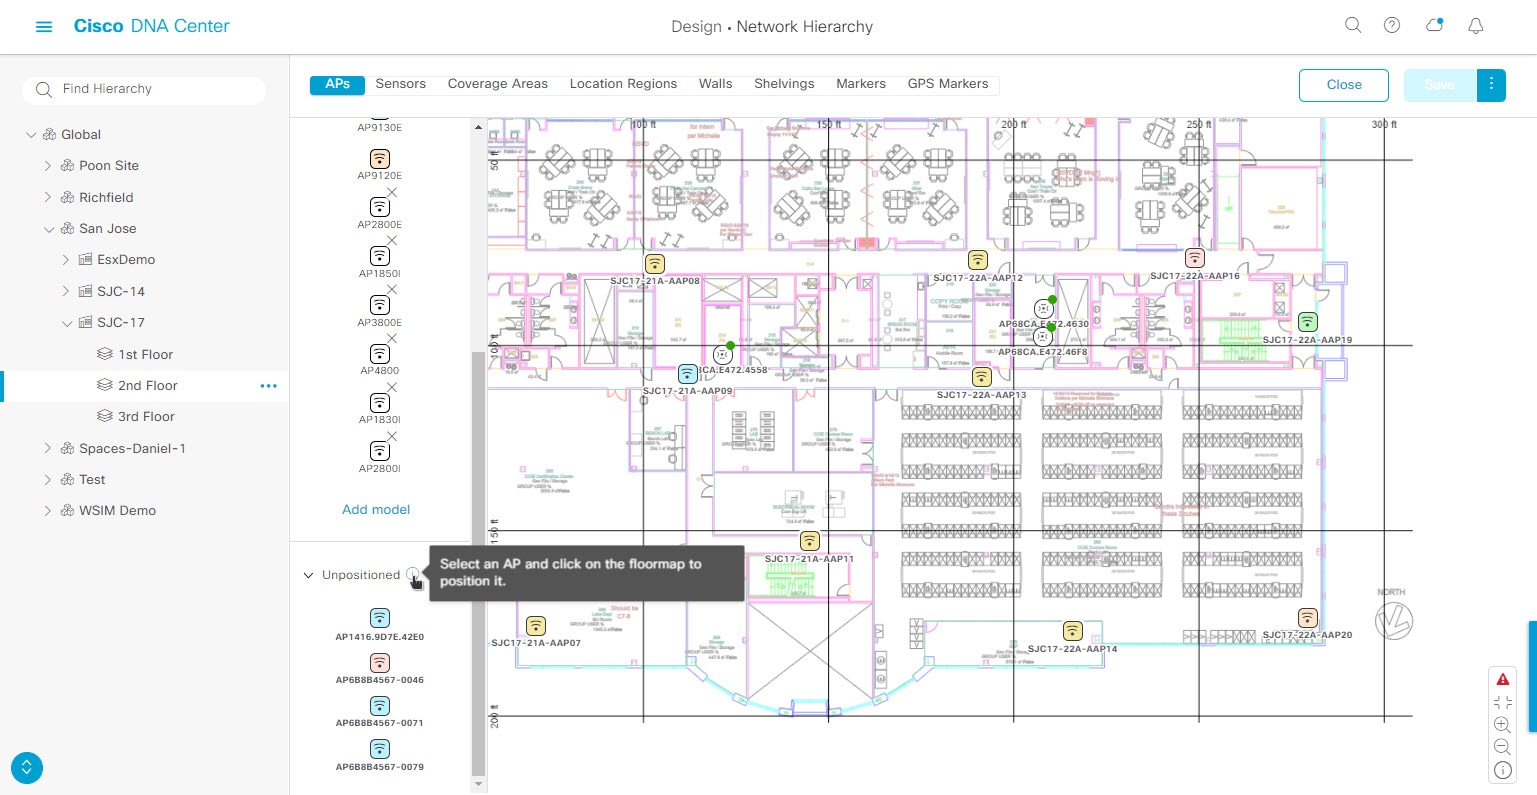Switch to the Markers tab
The width and height of the screenshot is (1537, 795).
point(861,84)
